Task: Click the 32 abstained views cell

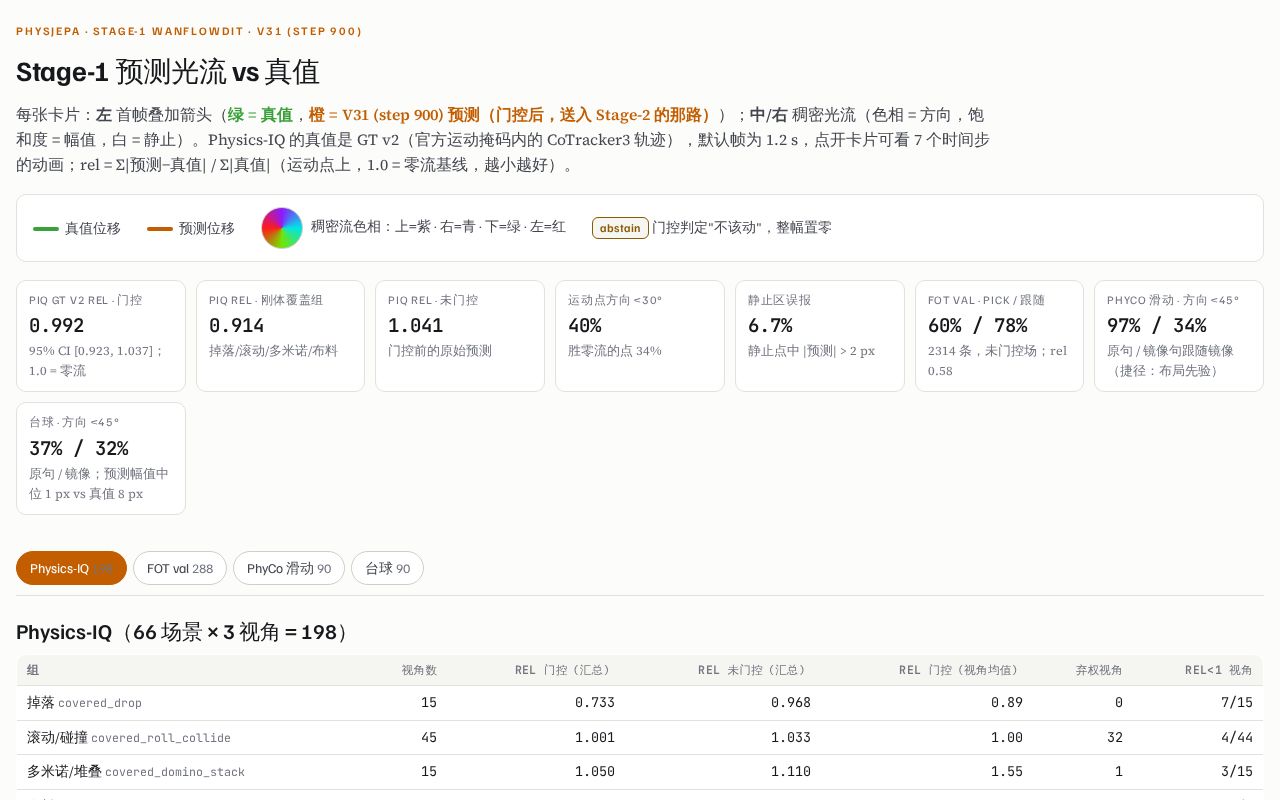Action: [x=1115, y=738]
